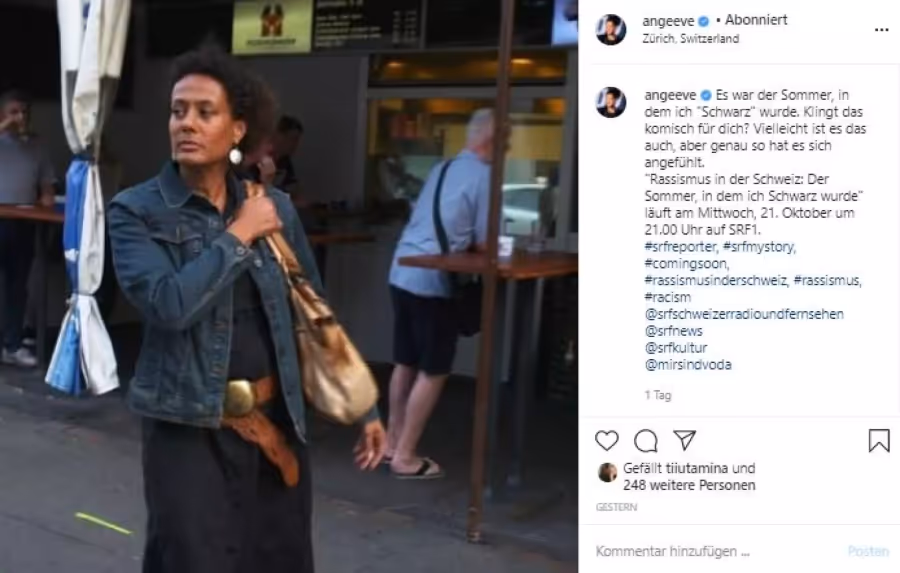The image size is (900, 573).
Task: Open the three-dot more options menu
Action: [x=882, y=30]
